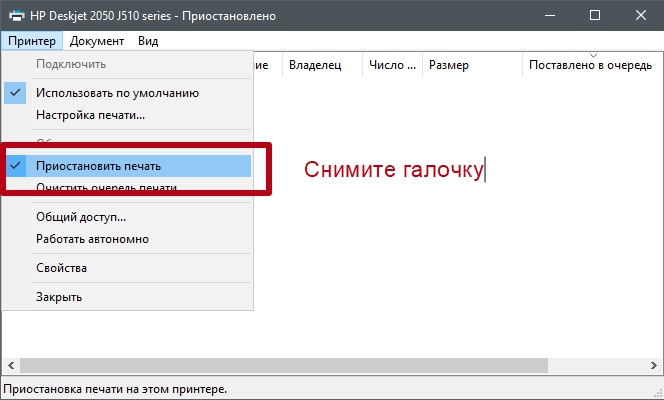
Task: Open "Общий доступ..." settings
Action: click(81, 217)
